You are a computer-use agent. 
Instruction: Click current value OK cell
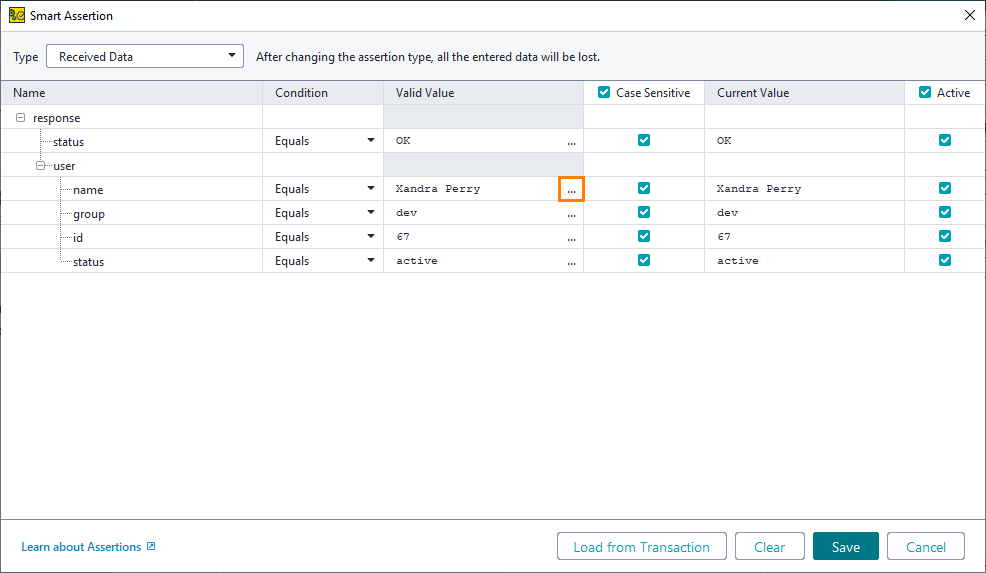coord(804,141)
